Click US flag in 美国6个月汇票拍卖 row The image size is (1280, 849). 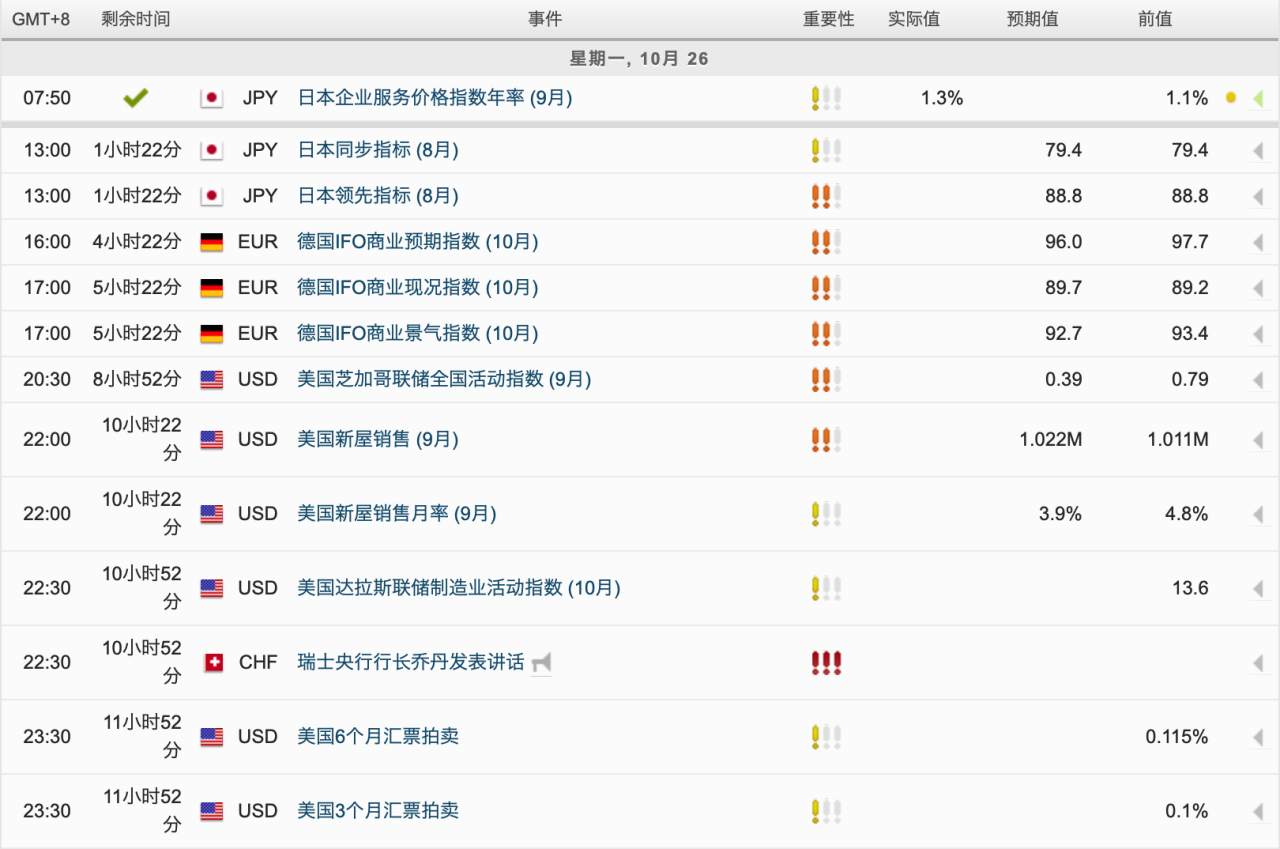coord(211,737)
